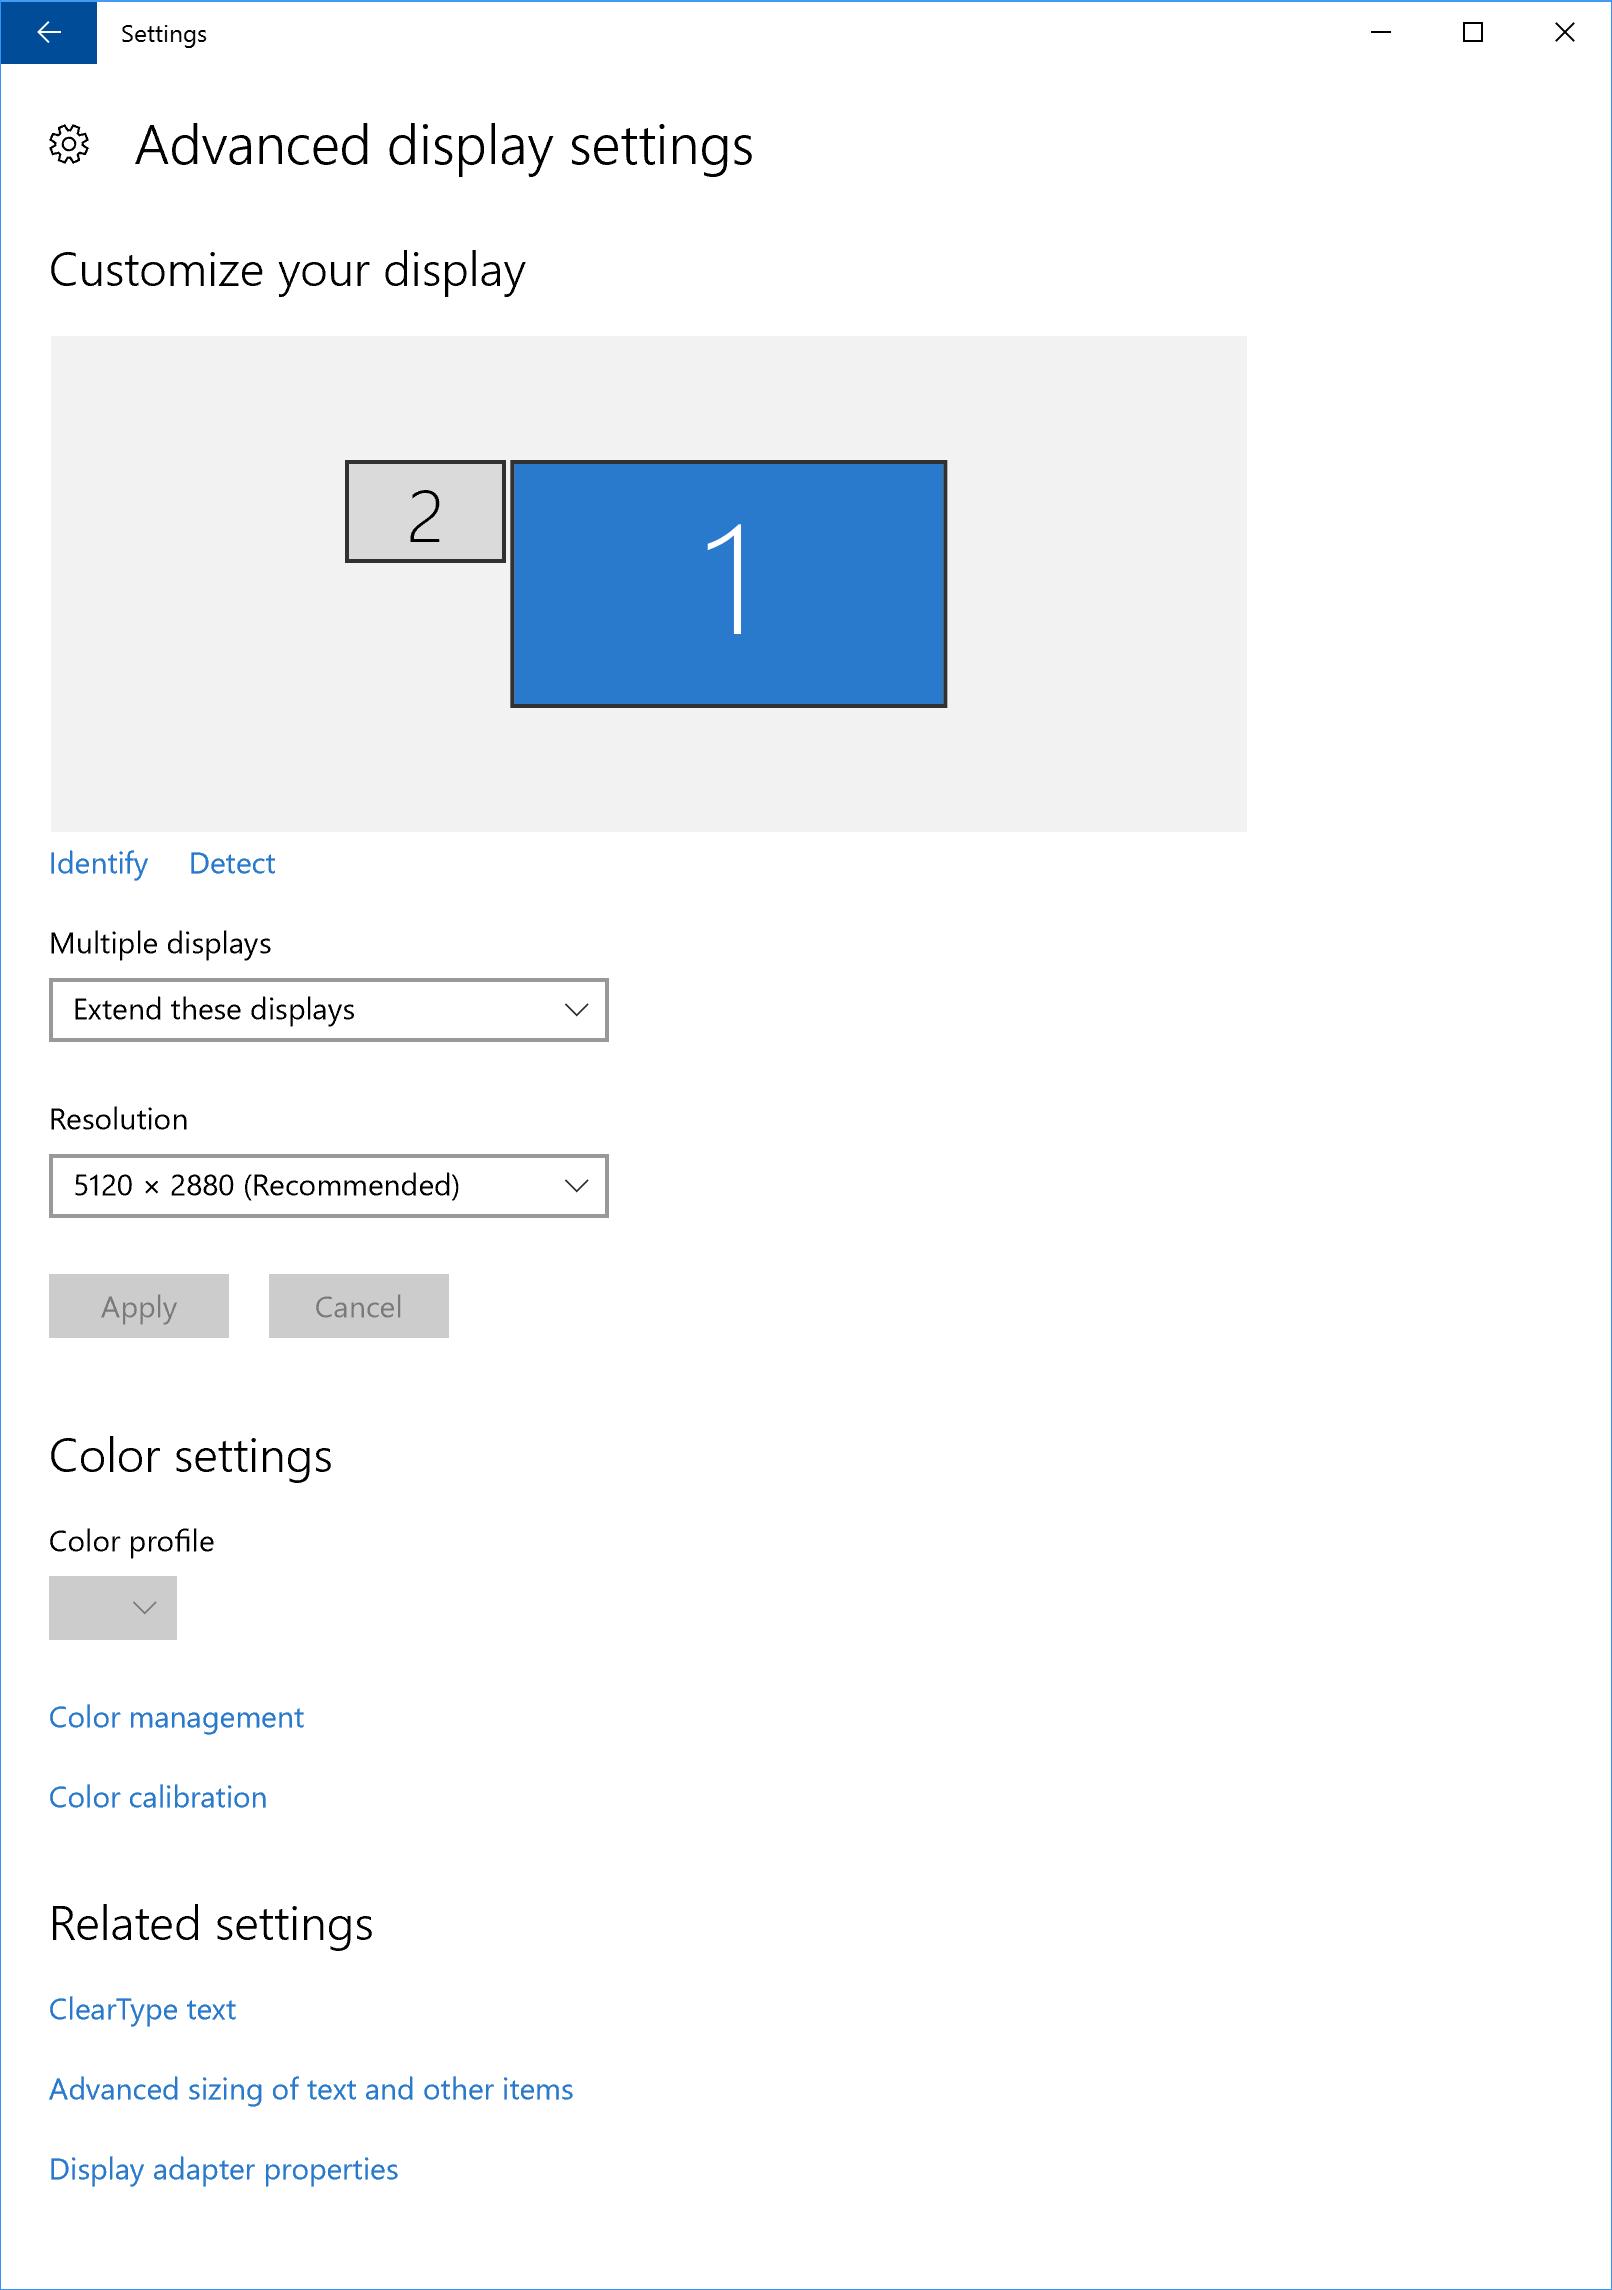
Task: Open the Color profile dropdown
Action: 113,1608
